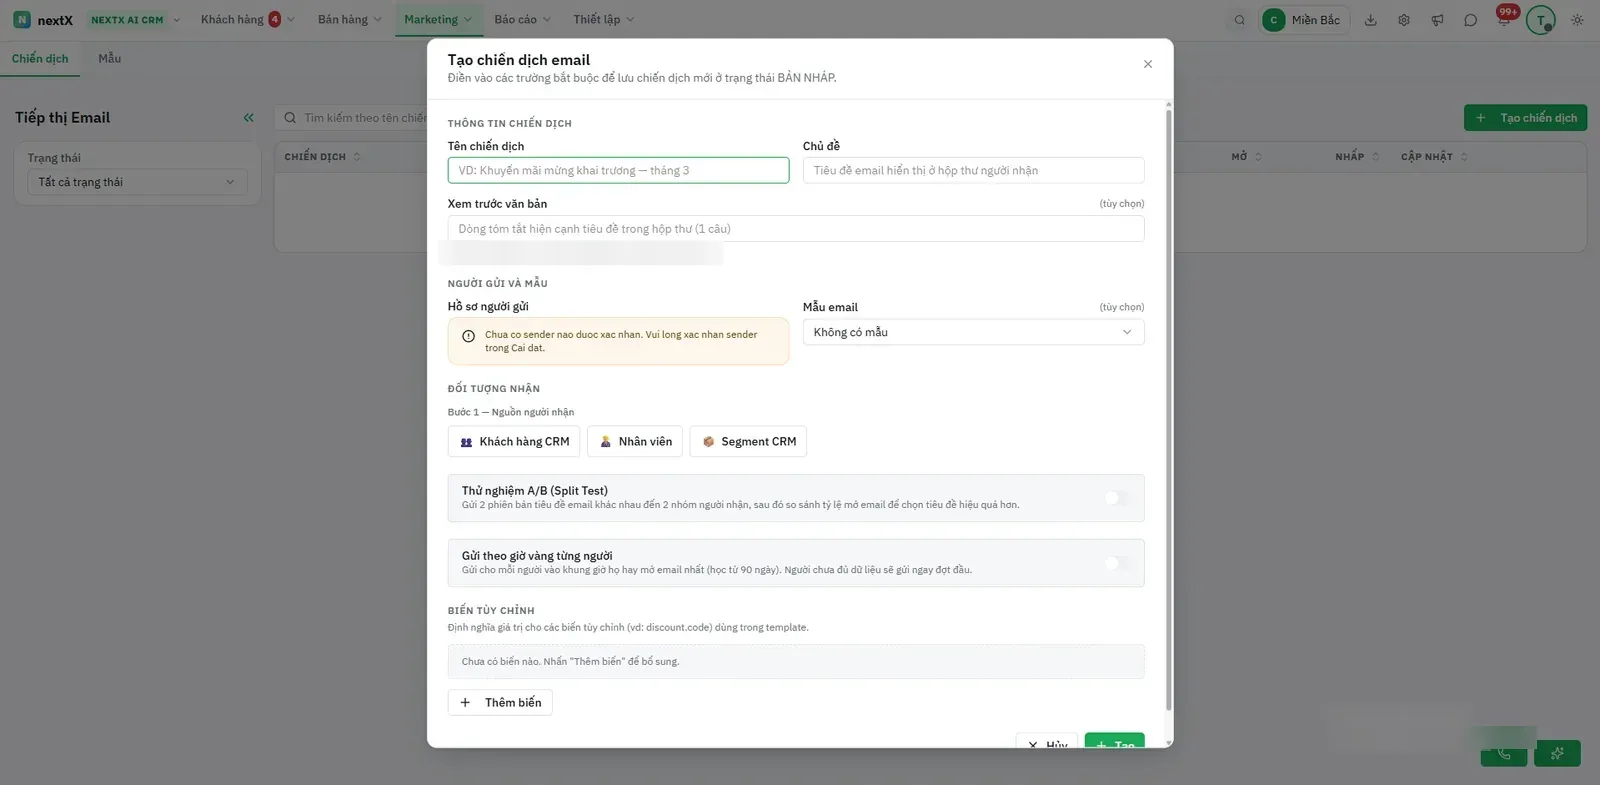Click the download icon in top bar

click(x=1371, y=20)
